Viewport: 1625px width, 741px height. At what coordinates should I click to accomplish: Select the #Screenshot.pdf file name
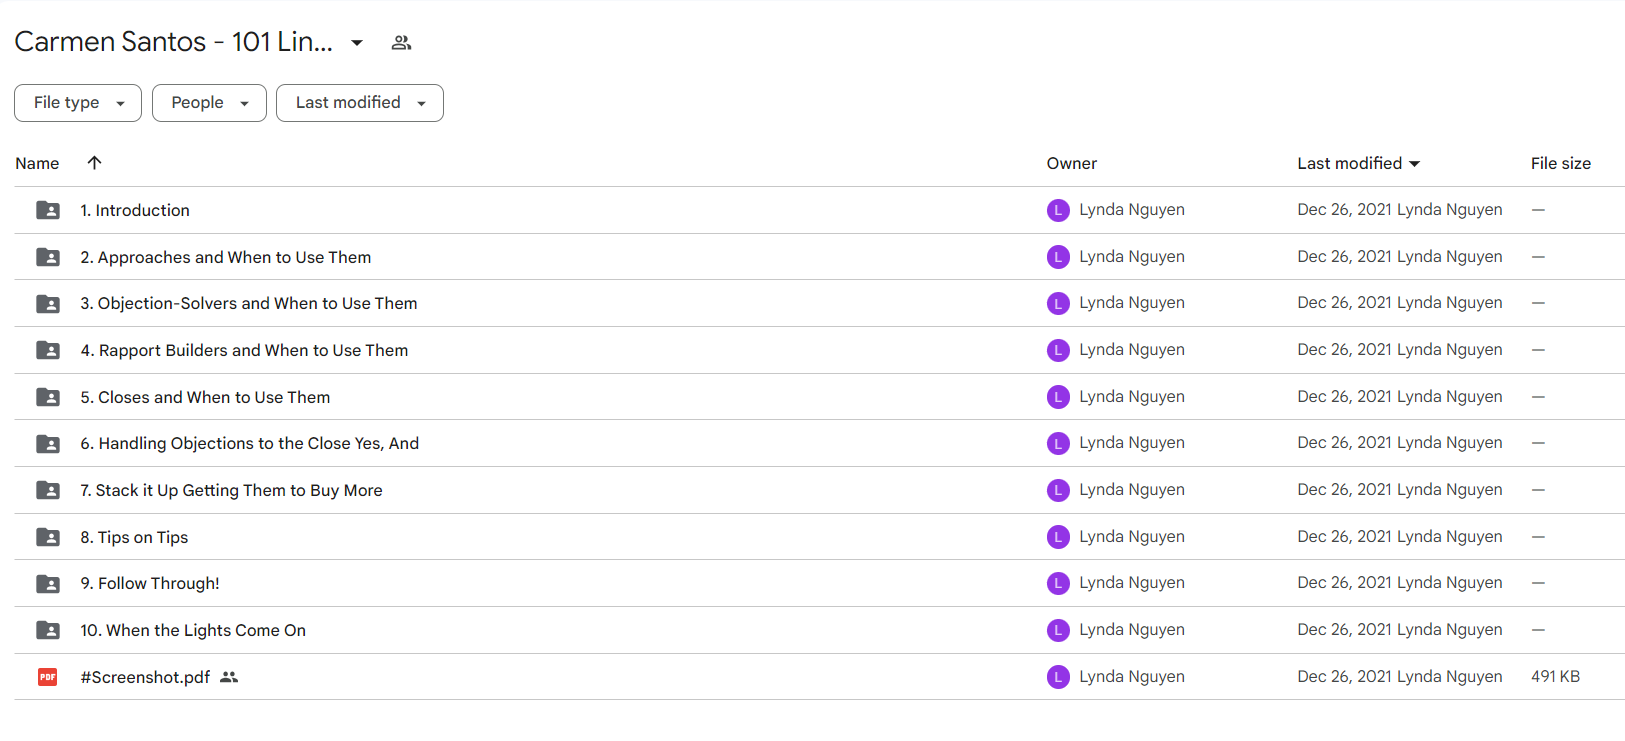[x=145, y=677]
